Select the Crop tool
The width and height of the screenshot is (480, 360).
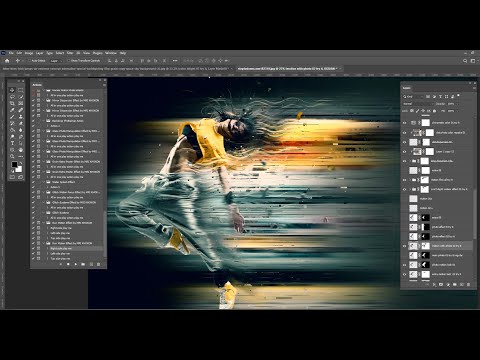(x=12, y=103)
